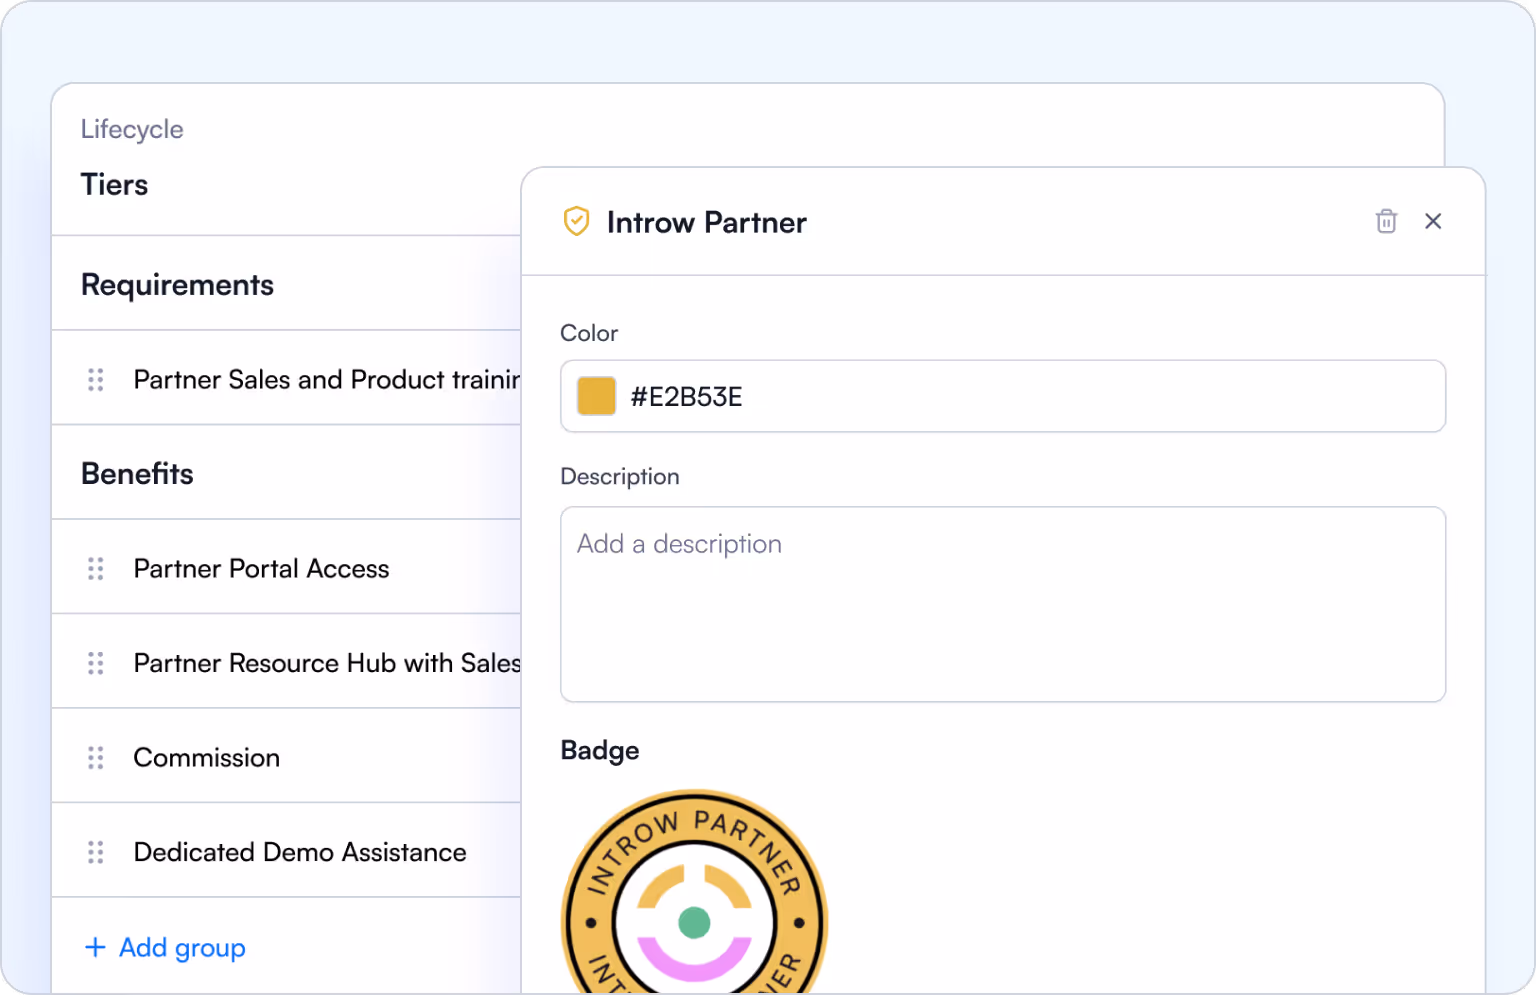
Task: Click the Benefits group heading
Action: point(137,474)
